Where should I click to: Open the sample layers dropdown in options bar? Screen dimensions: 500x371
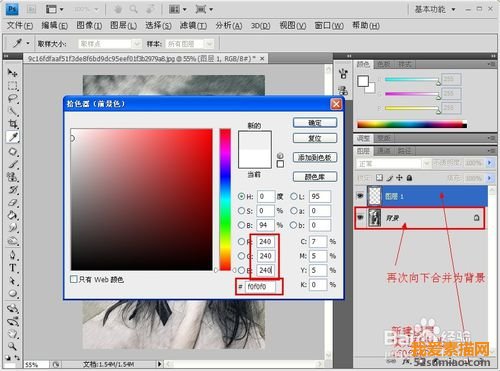209,44
